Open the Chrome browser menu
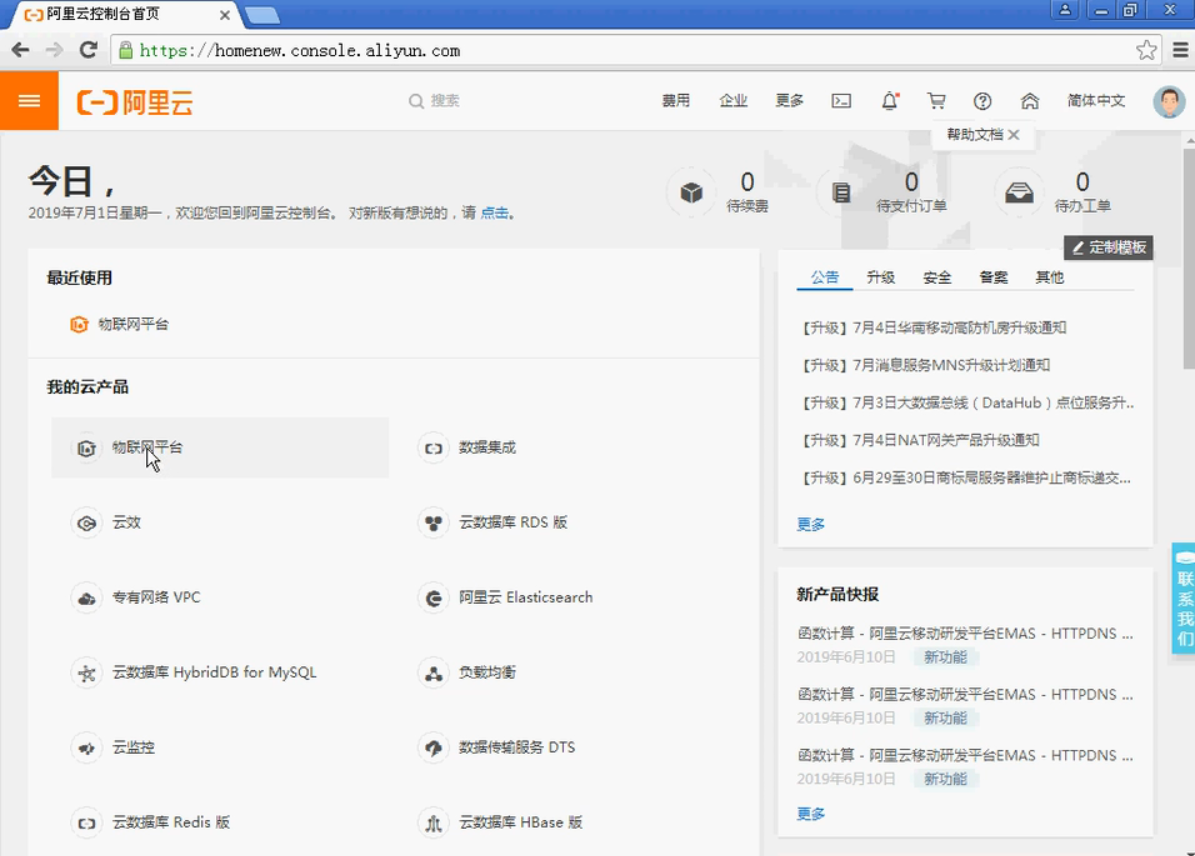 pyautogui.click(x=1180, y=50)
